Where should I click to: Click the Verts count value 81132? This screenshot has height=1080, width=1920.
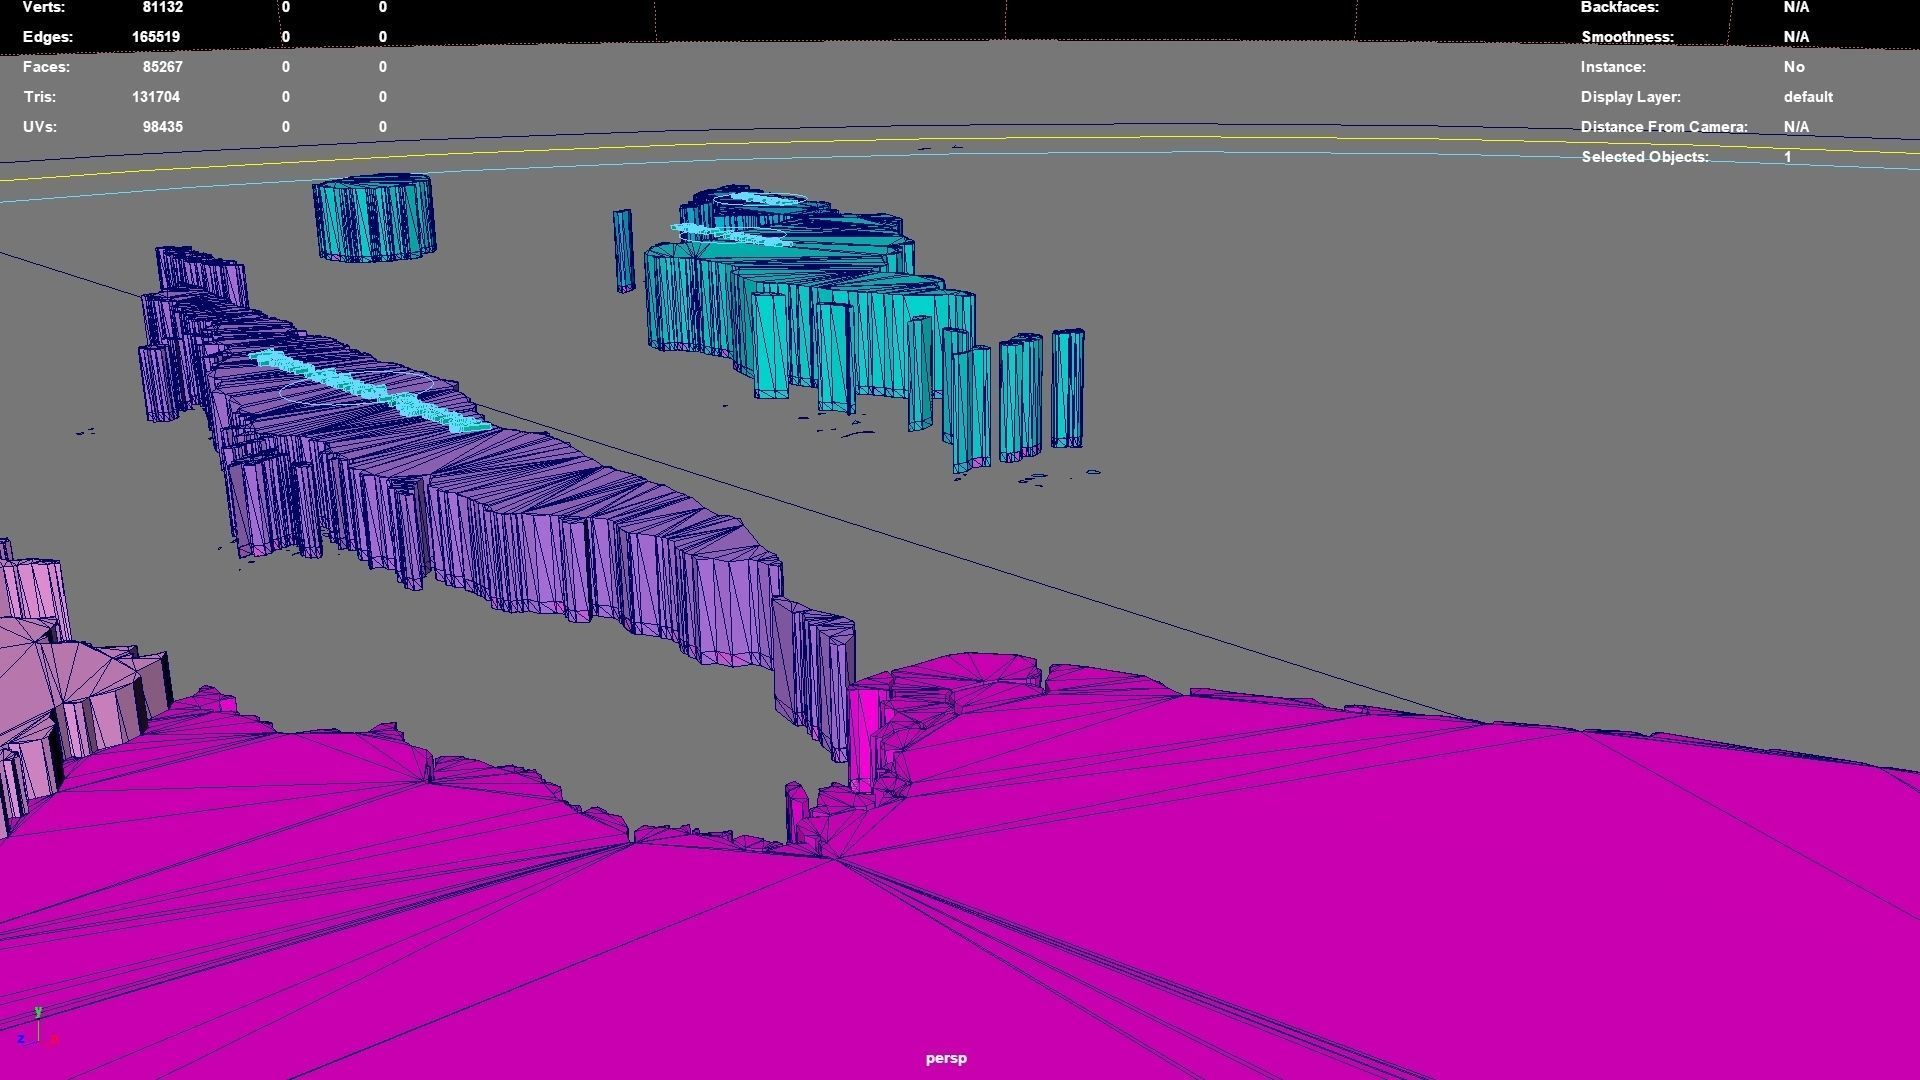click(x=162, y=7)
